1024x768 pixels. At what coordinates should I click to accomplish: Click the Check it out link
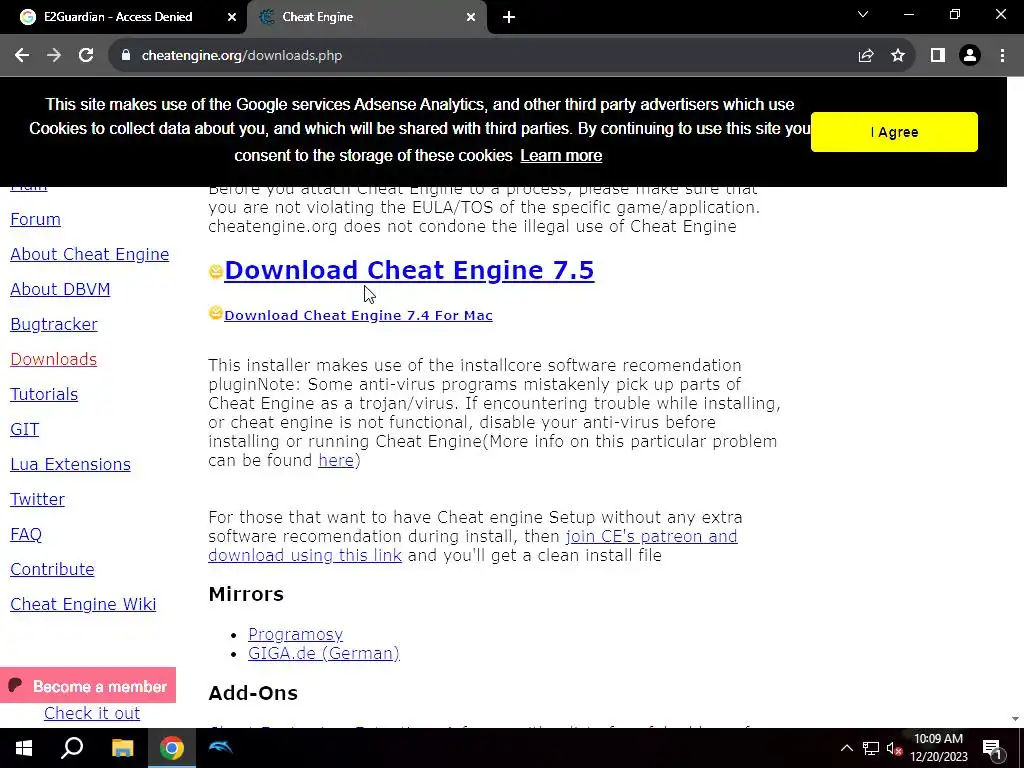pyautogui.click(x=91, y=713)
